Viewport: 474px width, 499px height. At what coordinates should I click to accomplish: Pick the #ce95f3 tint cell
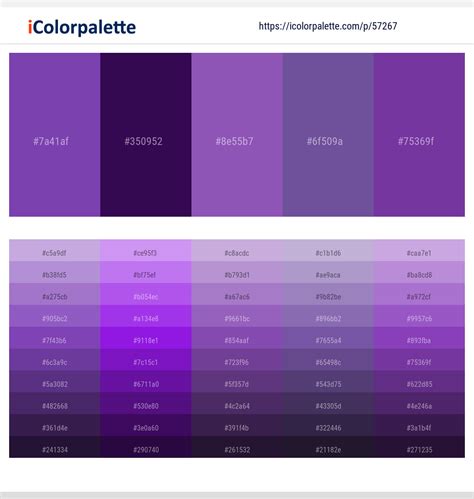[x=146, y=250]
